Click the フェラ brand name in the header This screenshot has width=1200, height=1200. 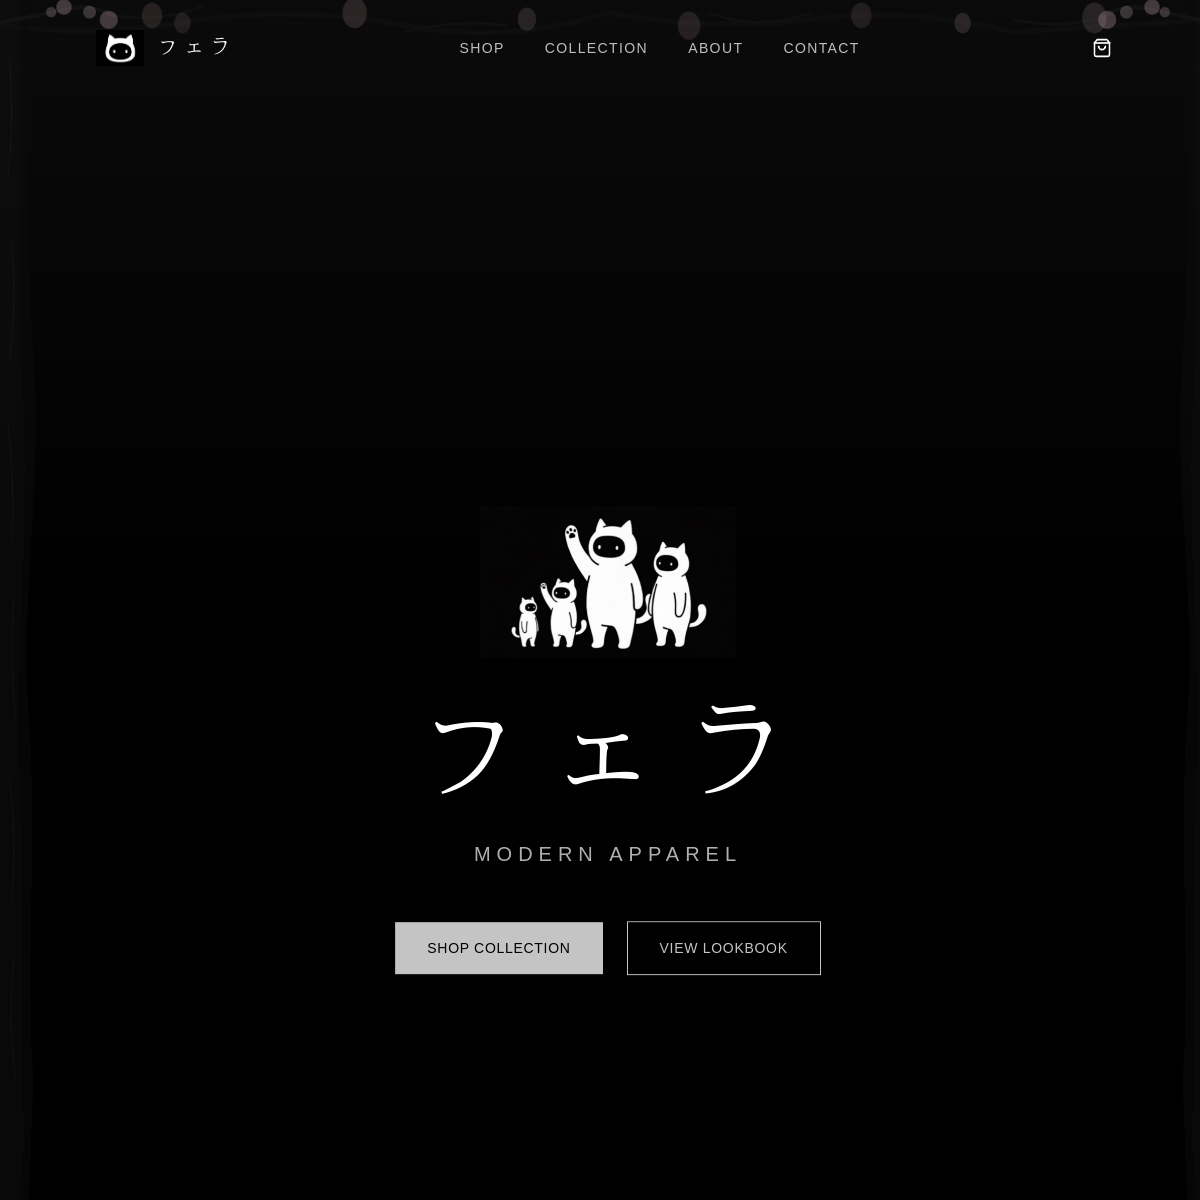click(x=195, y=46)
